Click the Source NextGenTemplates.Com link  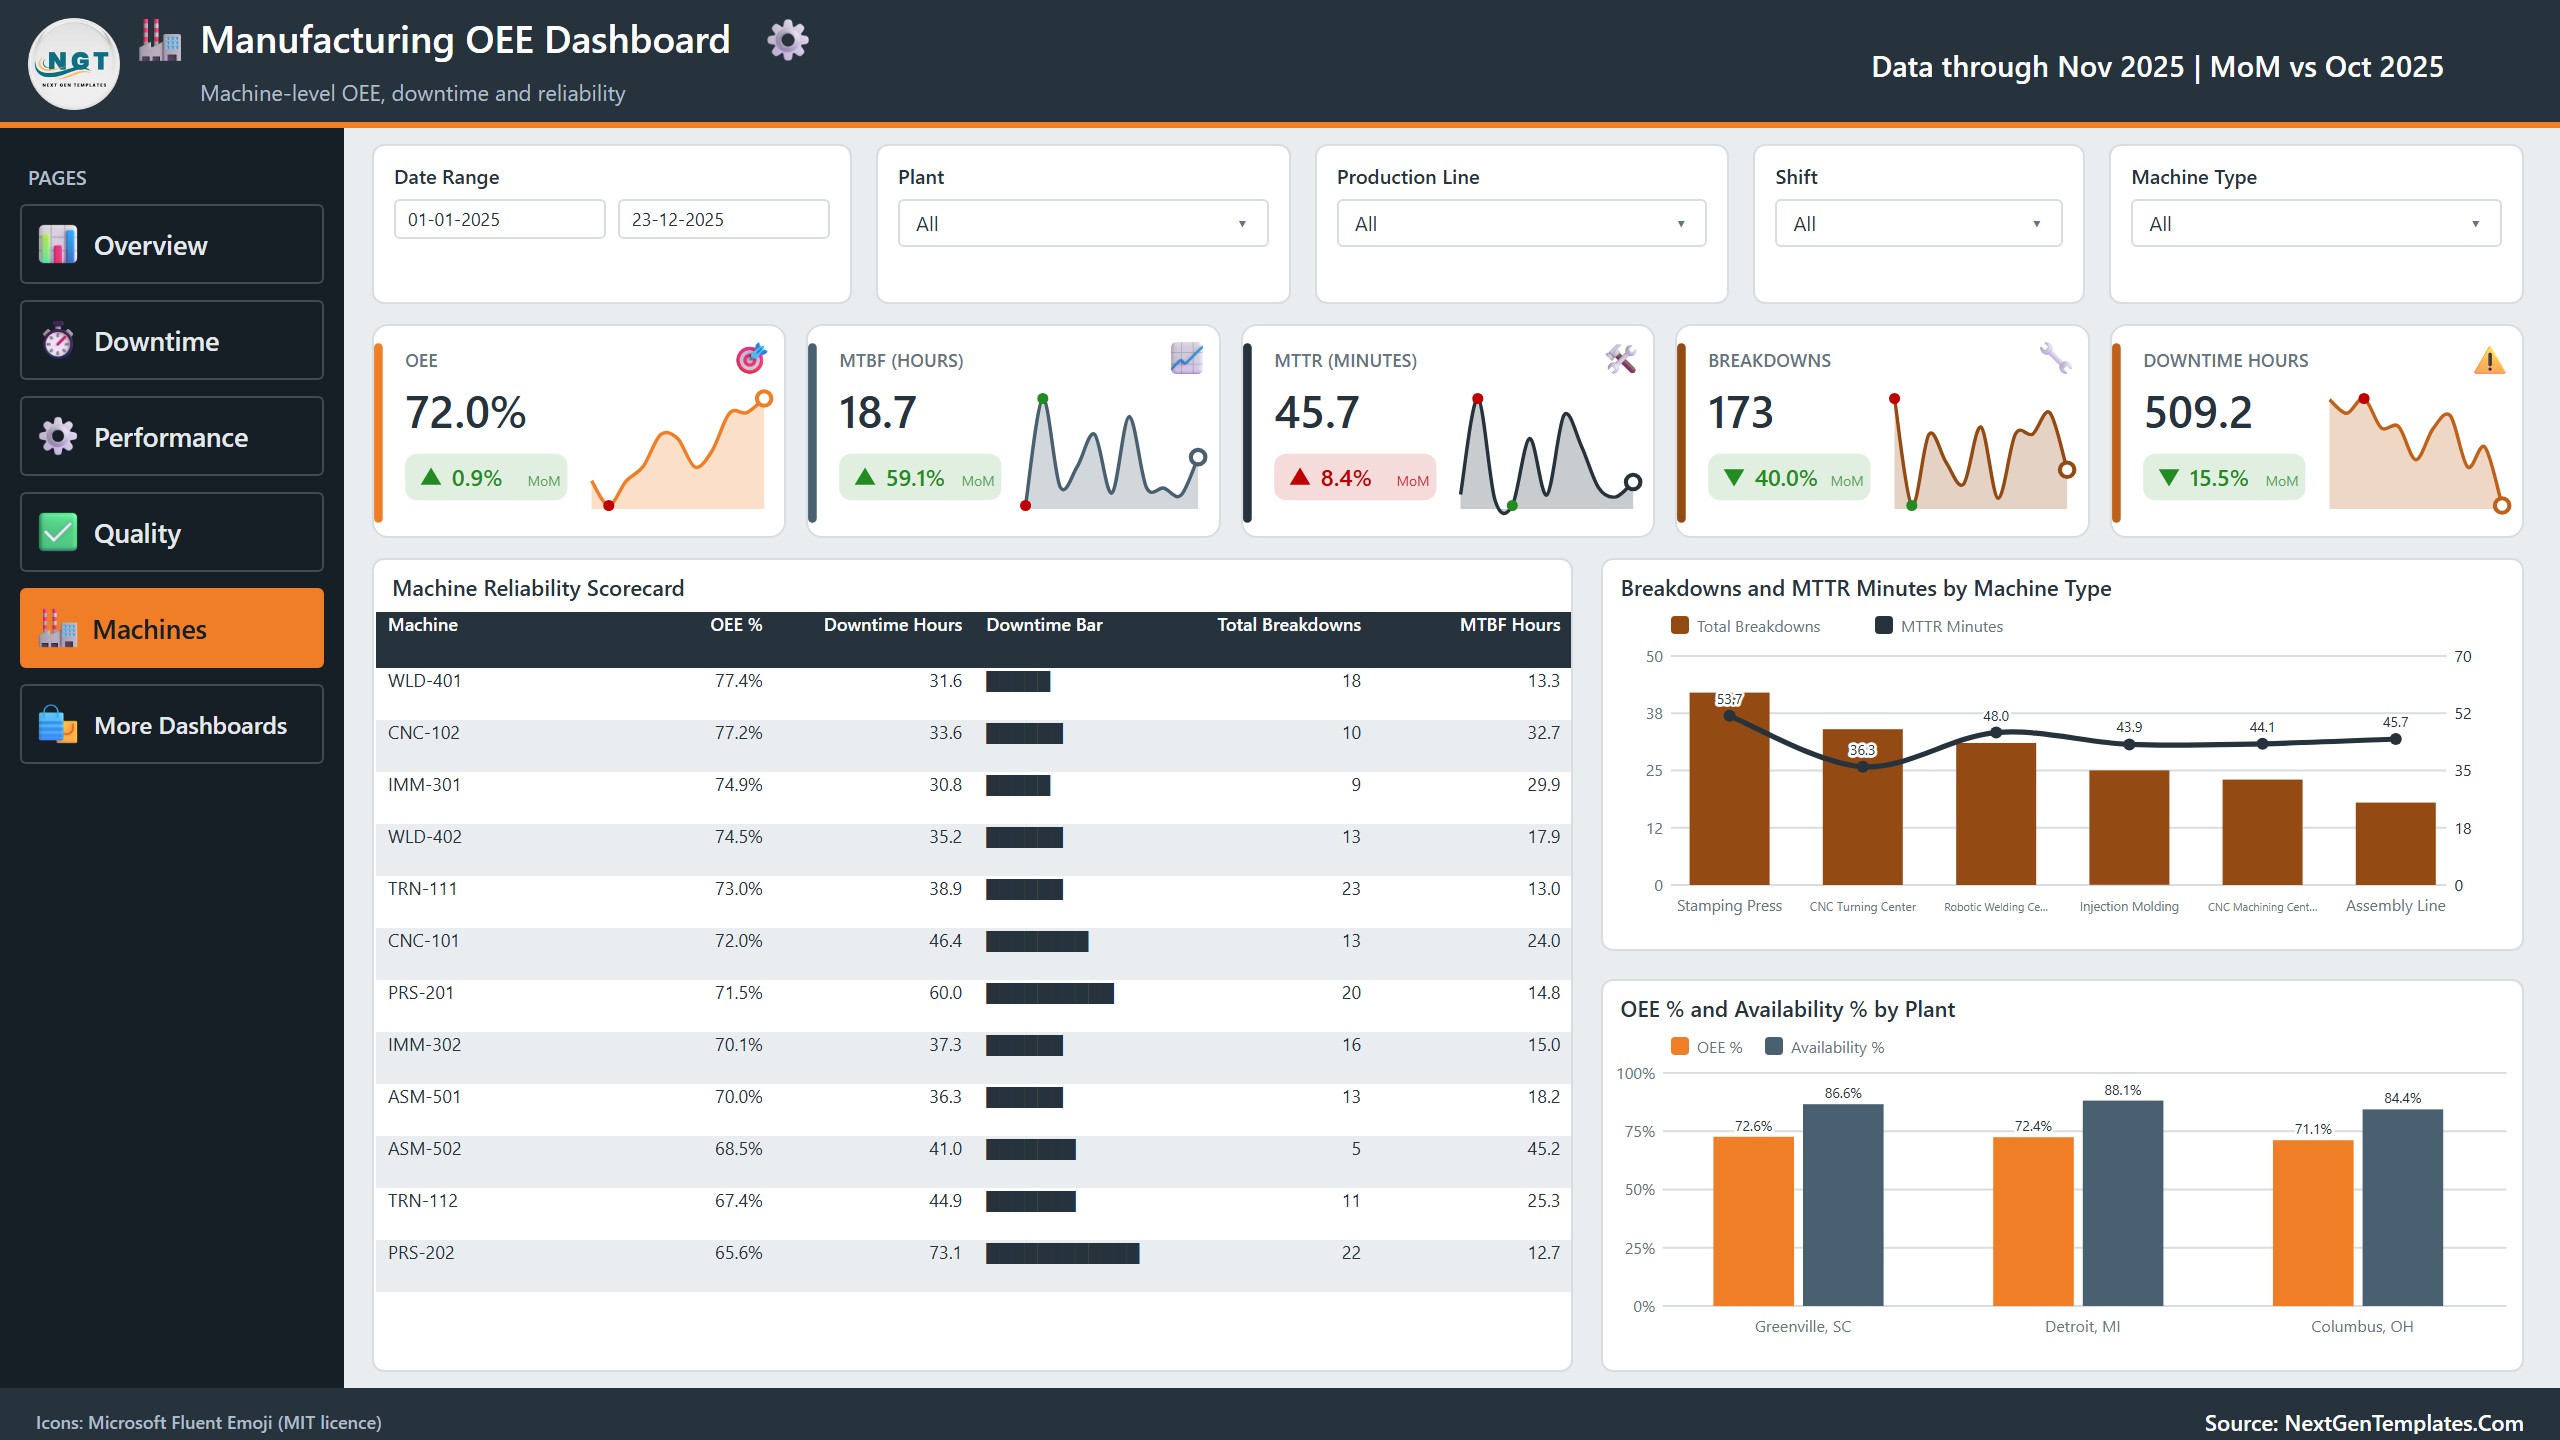[x=2364, y=1423]
